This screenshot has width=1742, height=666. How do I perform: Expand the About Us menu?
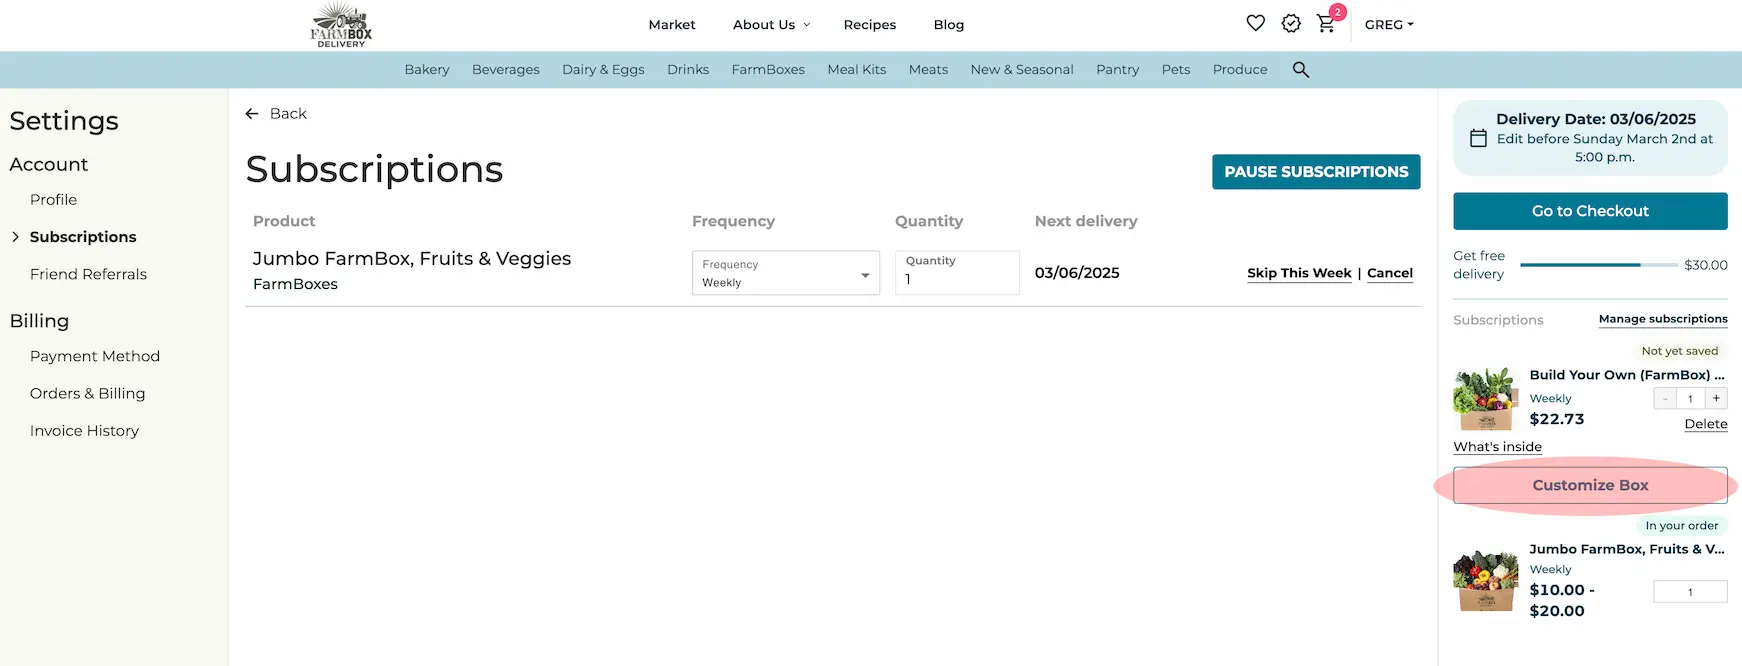771,25
